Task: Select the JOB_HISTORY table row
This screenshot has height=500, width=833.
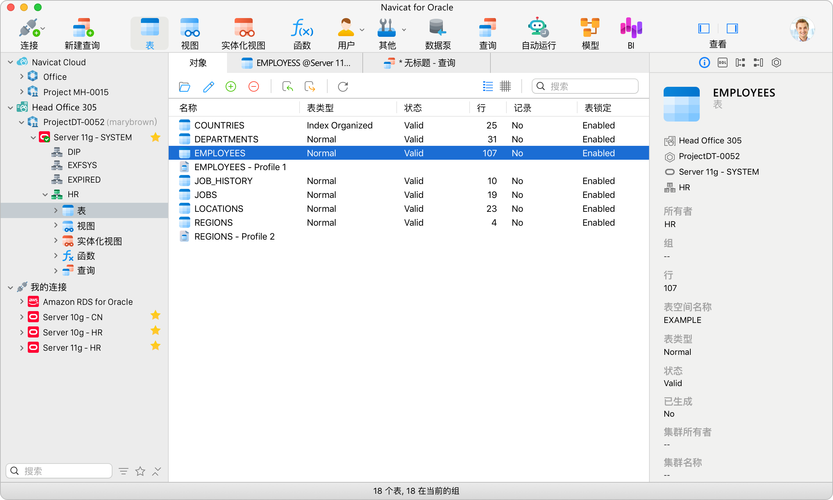Action: coord(223,181)
